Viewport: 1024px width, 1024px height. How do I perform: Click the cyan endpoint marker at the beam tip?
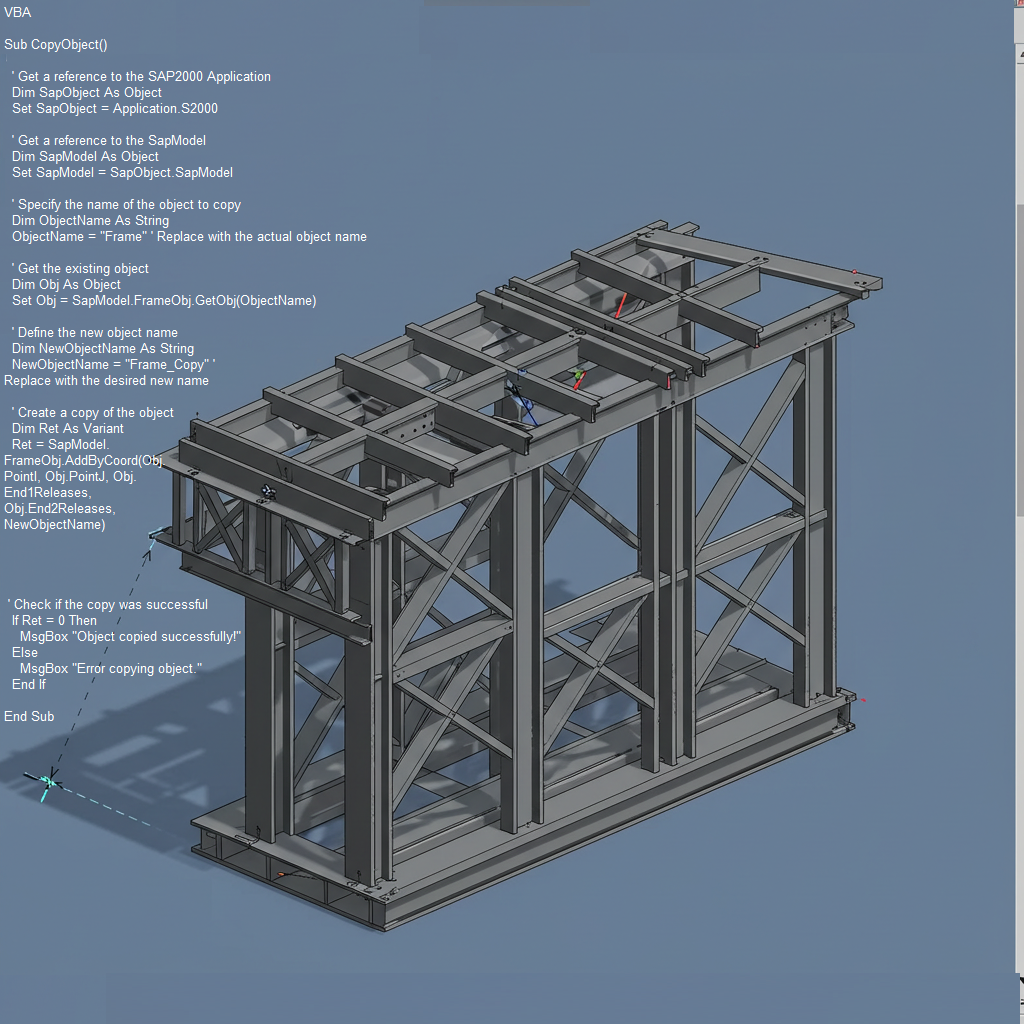pyautogui.click(x=154, y=536)
